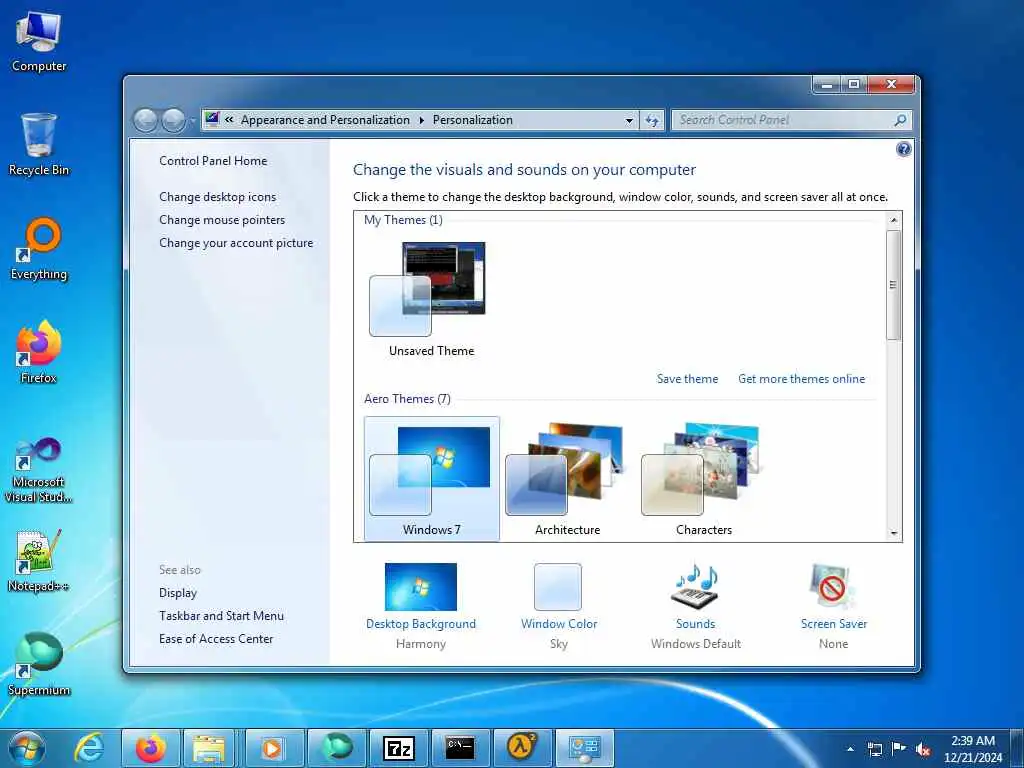This screenshot has width=1024, height=768.
Task: Open Half-Life 2 lambda taskbar icon
Action: click(x=522, y=748)
